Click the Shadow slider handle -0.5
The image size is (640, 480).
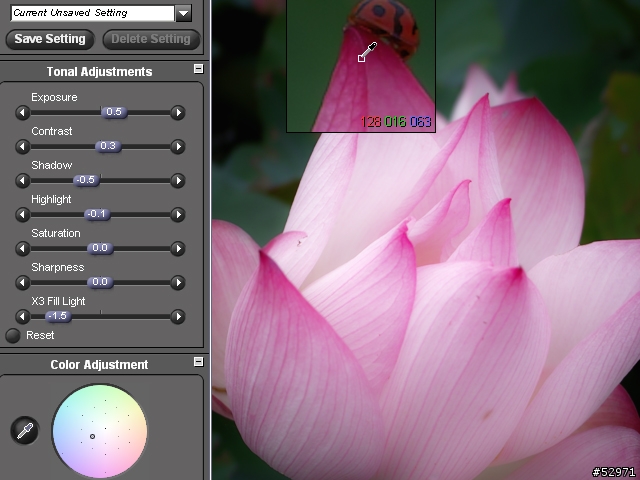pos(86,180)
